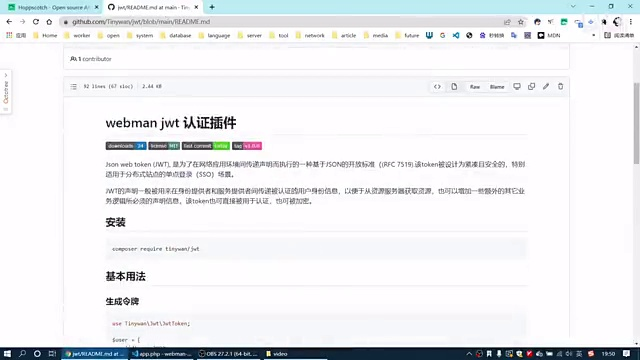Reload the GitHub README page

[36, 22]
